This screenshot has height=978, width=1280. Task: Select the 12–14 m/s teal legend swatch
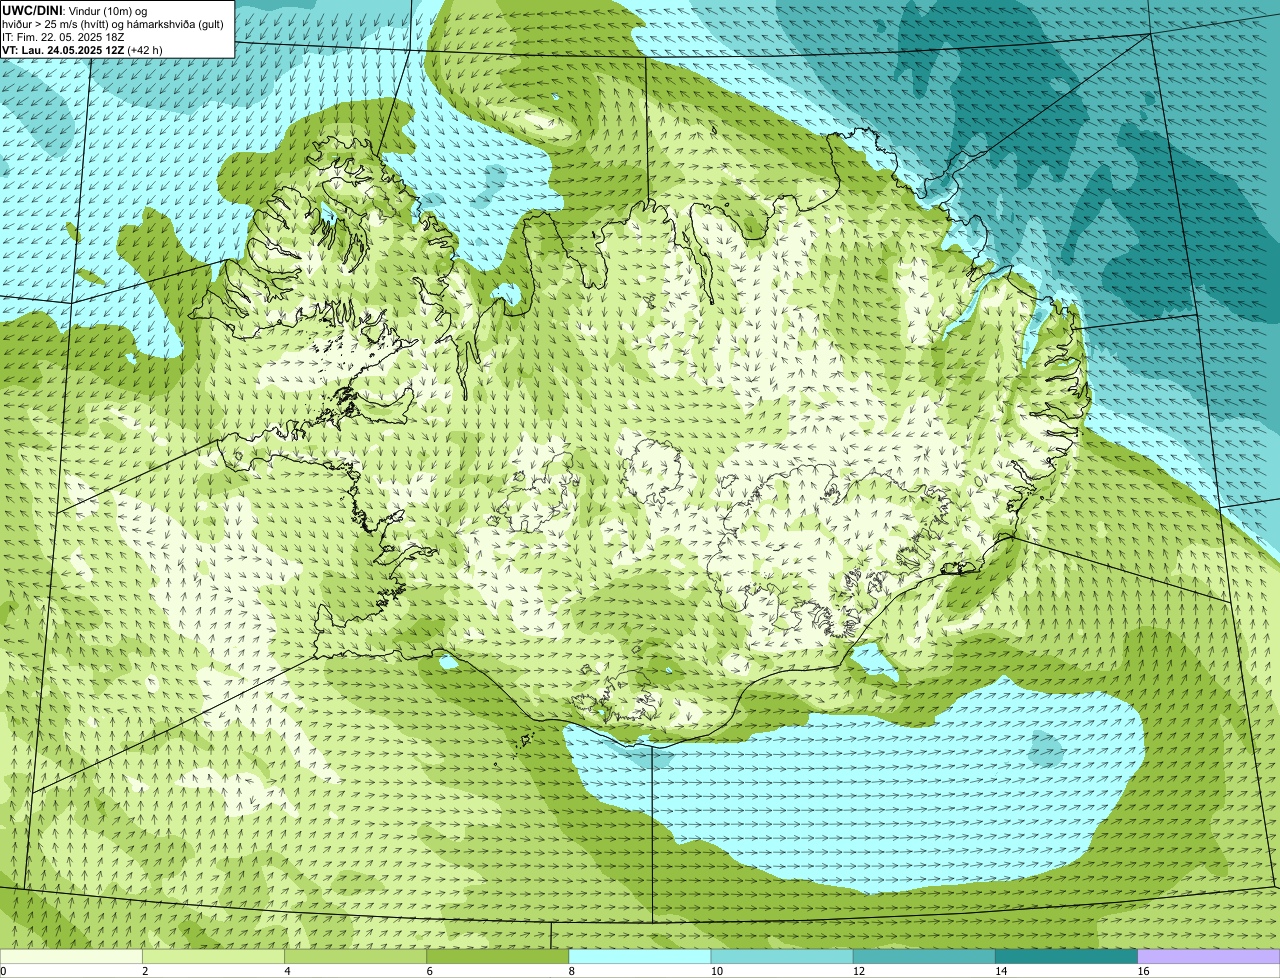point(924,956)
